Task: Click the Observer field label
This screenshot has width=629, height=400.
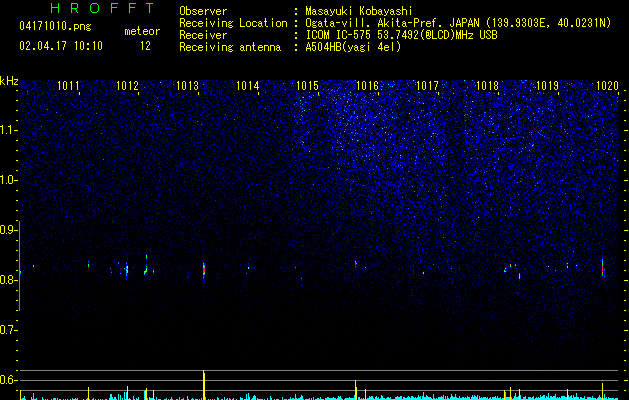Action: [203, 11]
